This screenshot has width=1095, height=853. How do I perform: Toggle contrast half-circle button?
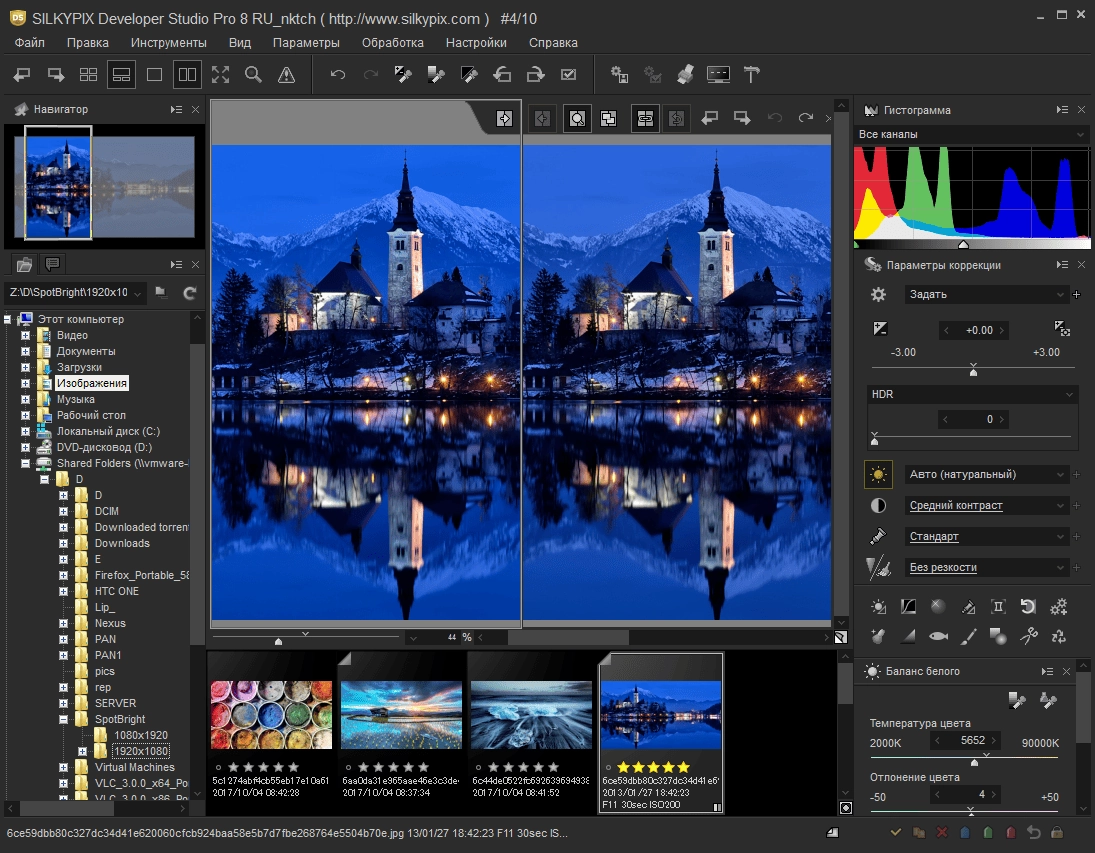pos(878,505)
